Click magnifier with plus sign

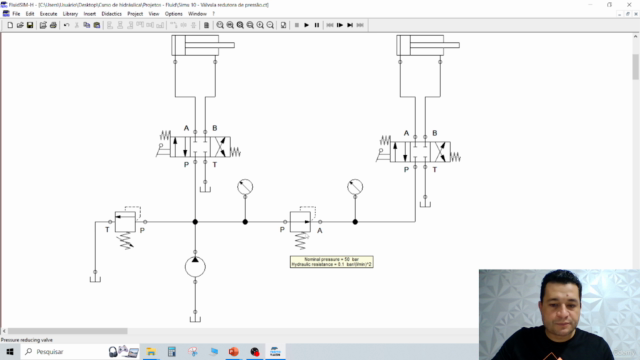260,25
